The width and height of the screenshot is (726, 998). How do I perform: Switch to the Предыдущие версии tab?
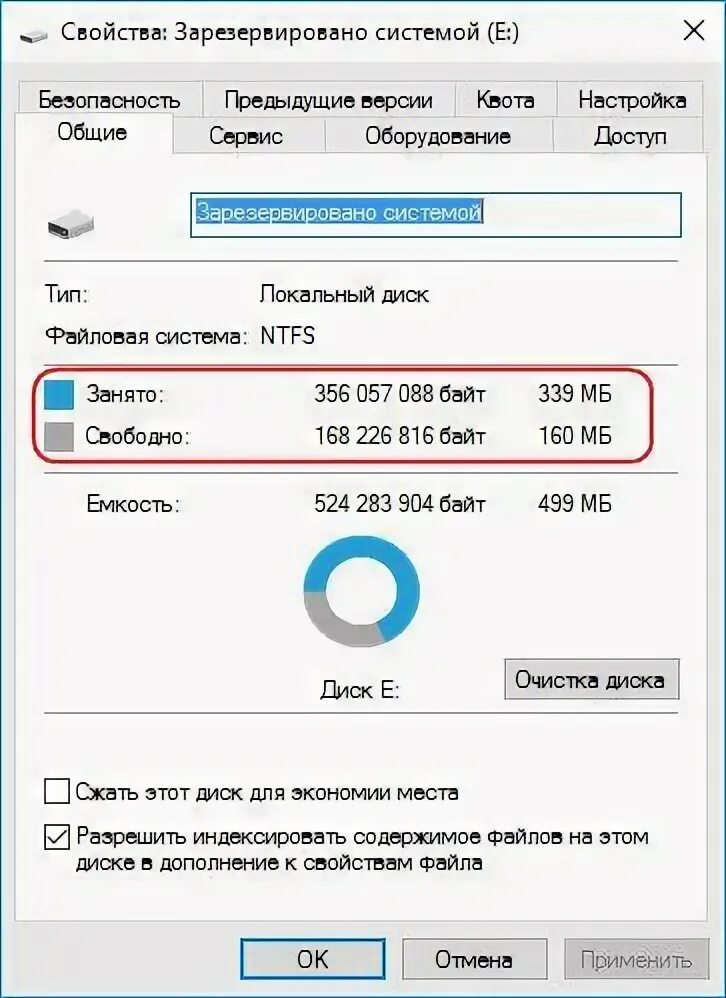pyautogui.click(x=328, y=100)
